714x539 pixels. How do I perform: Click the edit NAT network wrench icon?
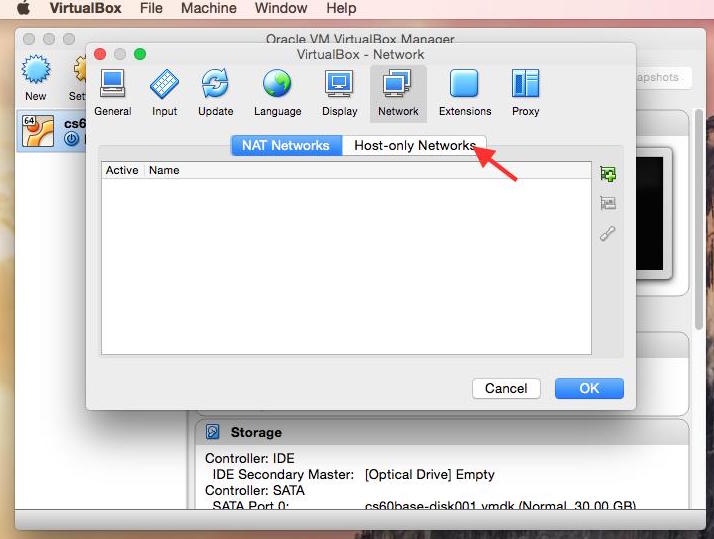(608, 233)
